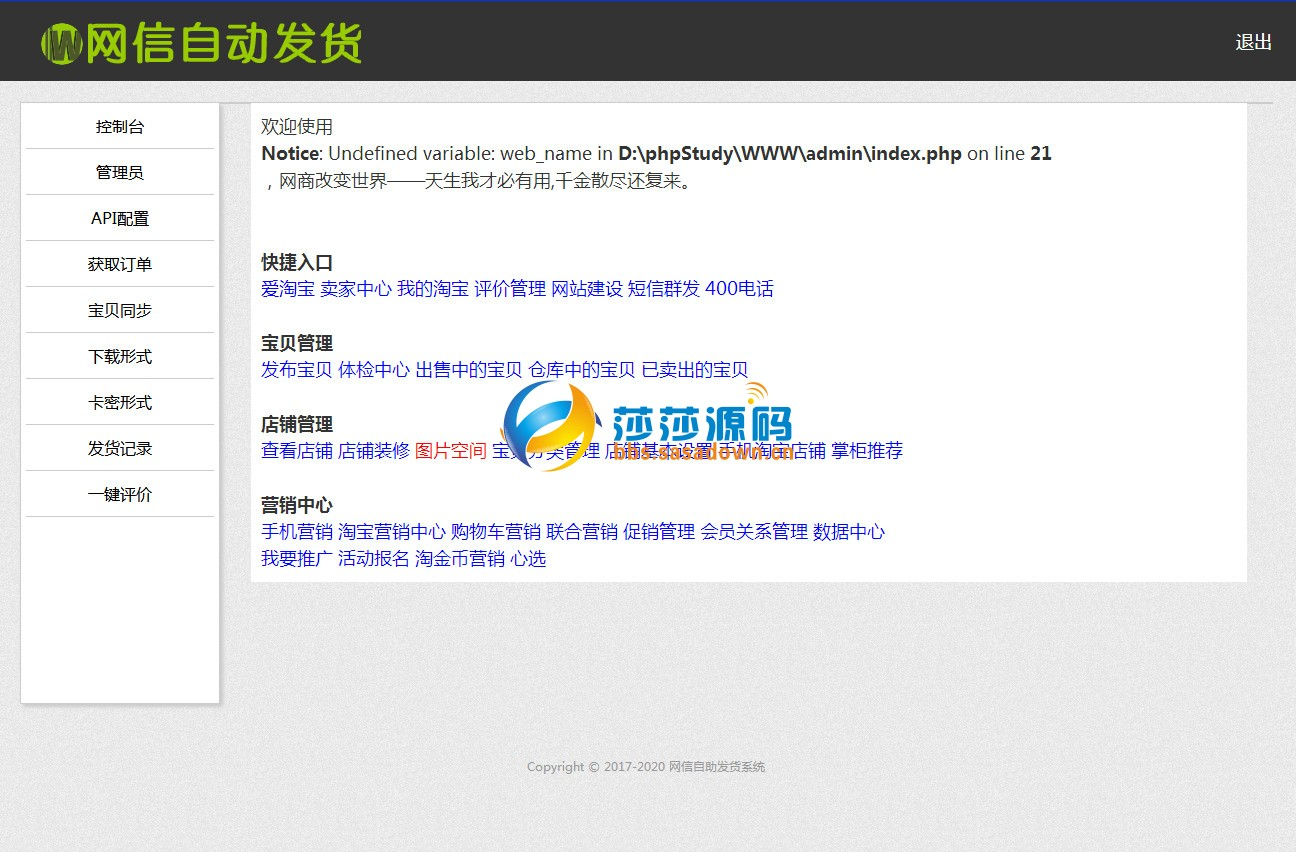The height and width of the screenshot is (852, 1296).
Task: Click the 网信自动发货 logo in the header
Action: click(201, 43)
